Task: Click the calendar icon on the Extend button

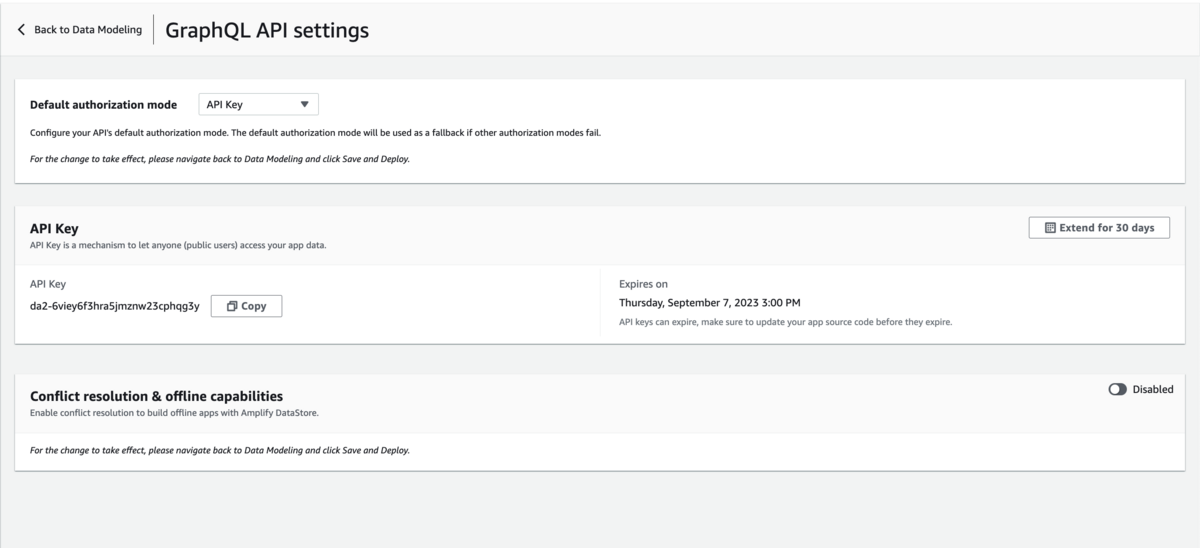Action: coord(1050,228)
